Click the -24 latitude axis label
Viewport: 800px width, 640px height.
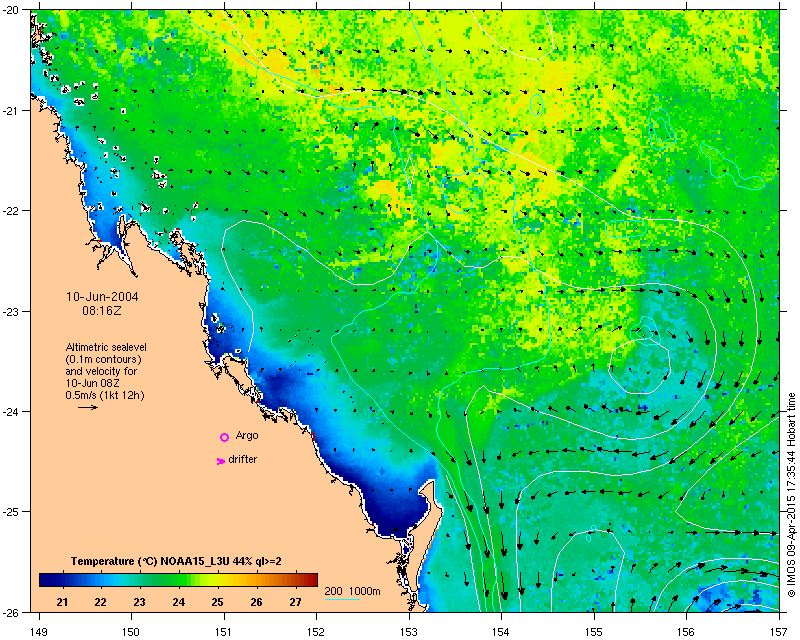(10, 411)
